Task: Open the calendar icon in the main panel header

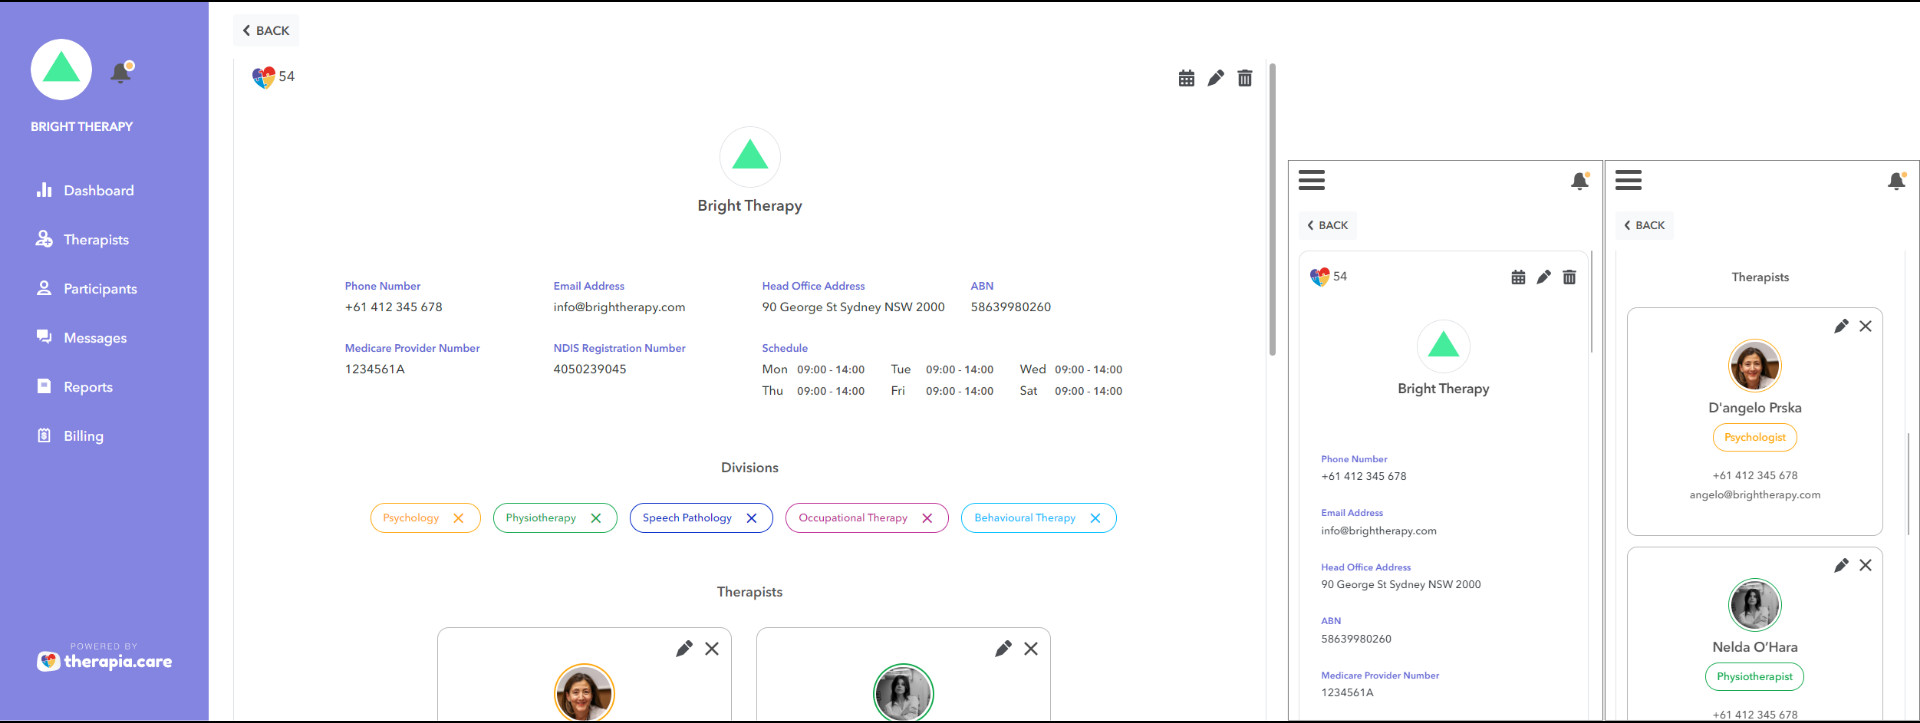Action: [x=1186, y=78]
